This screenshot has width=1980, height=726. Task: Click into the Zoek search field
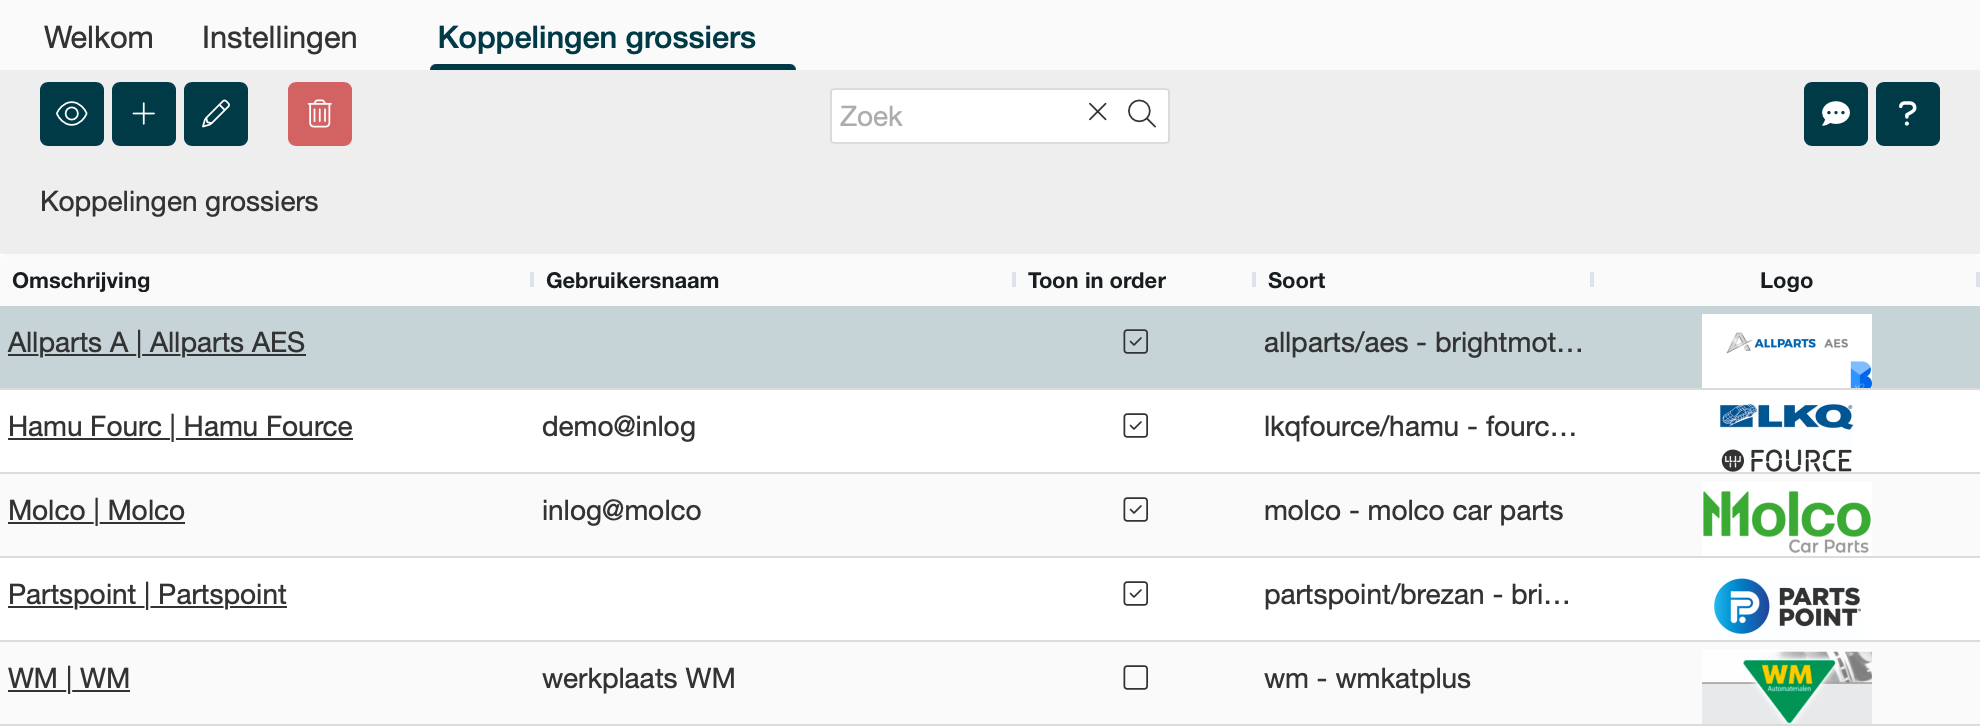point(955,116)
